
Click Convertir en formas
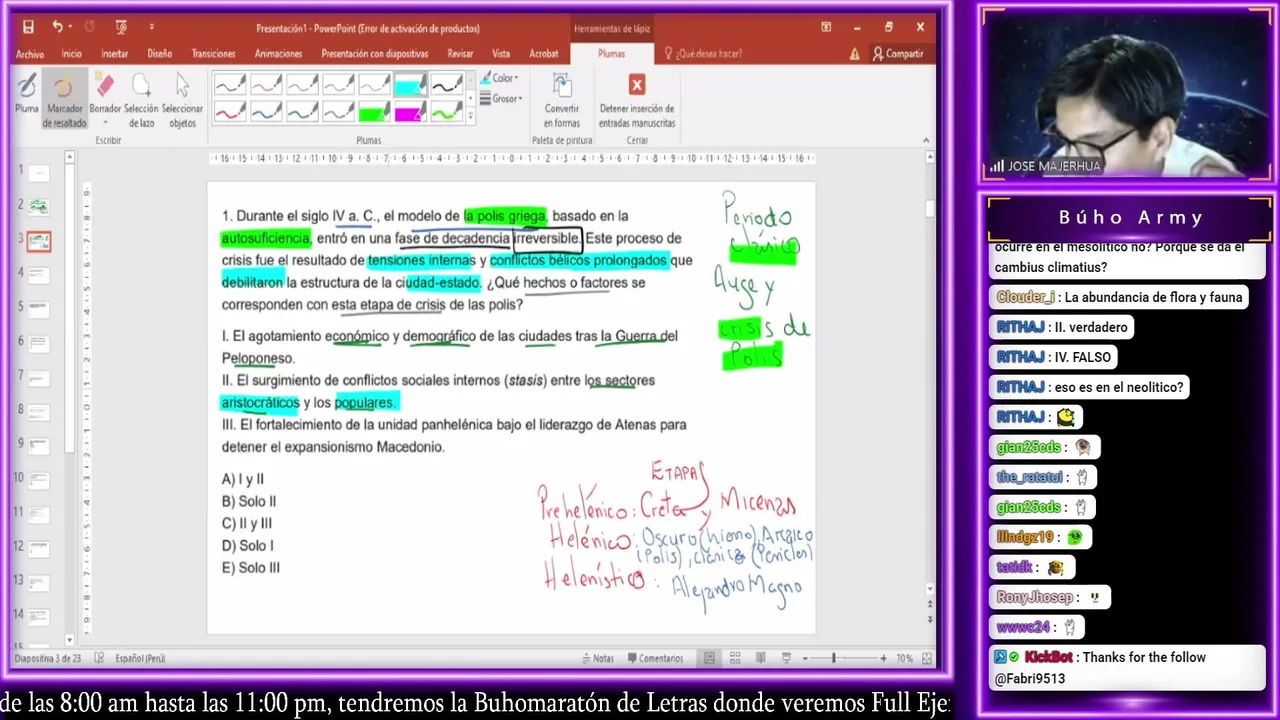point(562,100)
